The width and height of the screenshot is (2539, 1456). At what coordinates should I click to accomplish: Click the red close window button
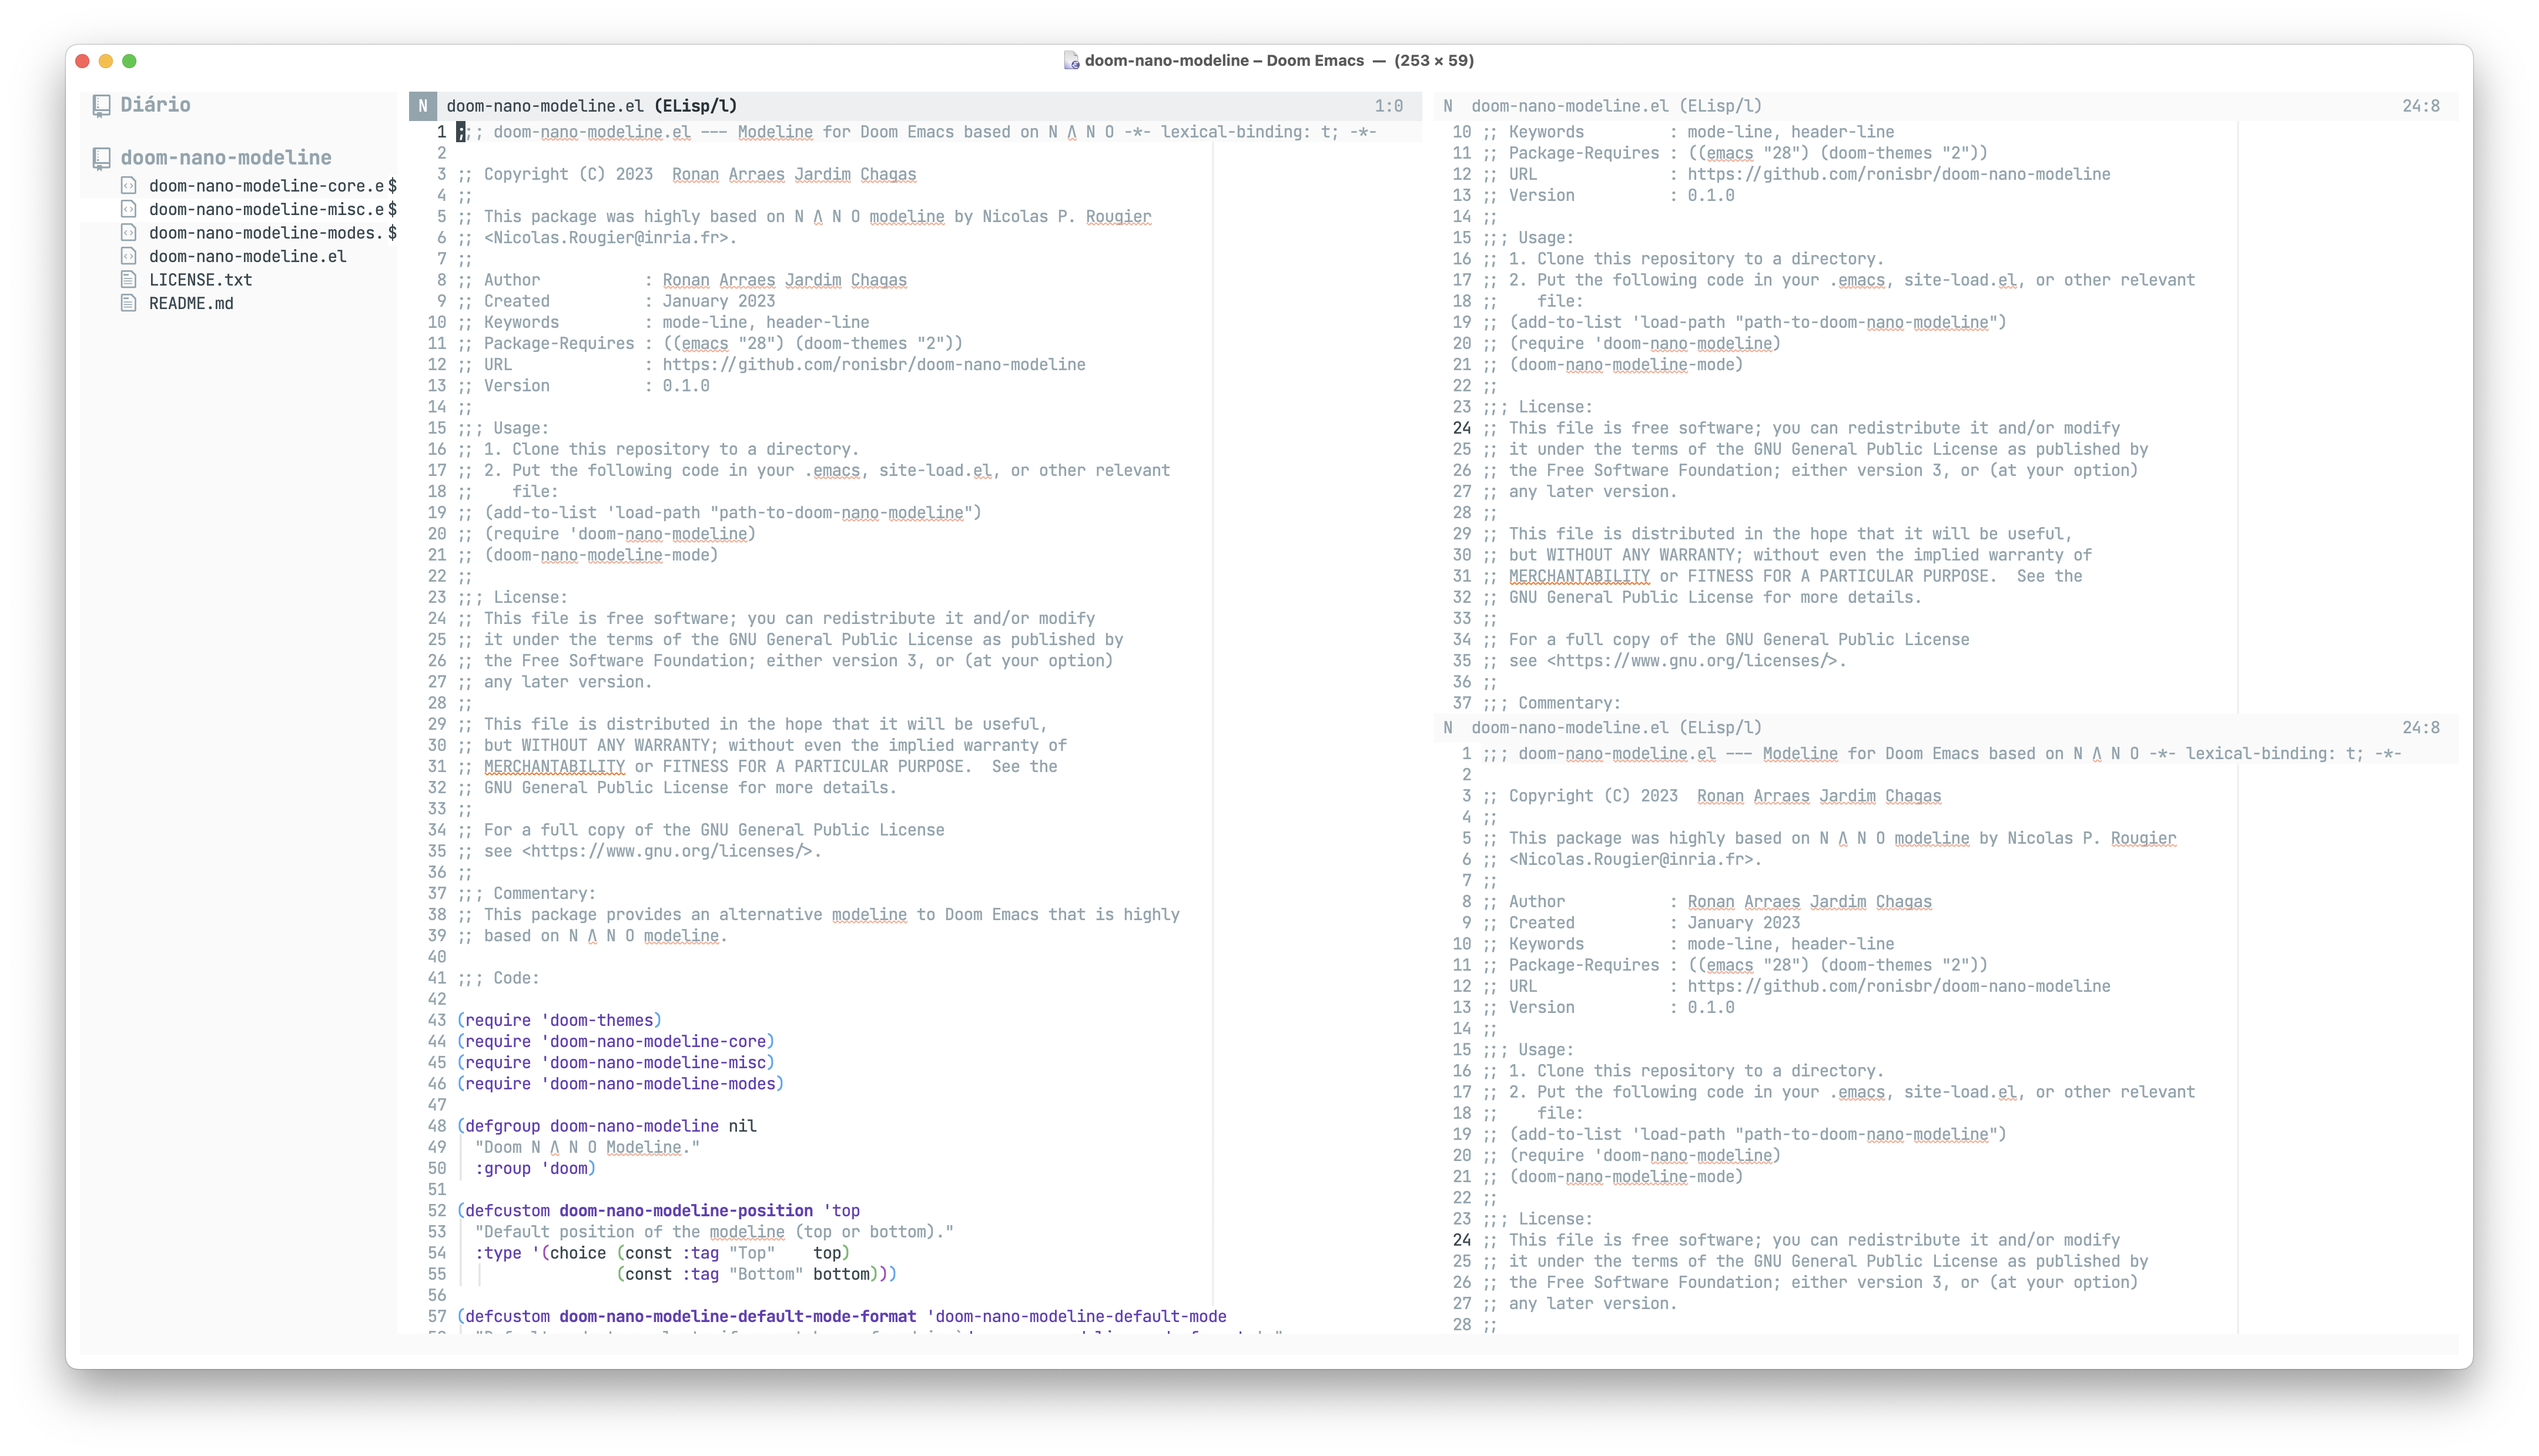pos(83,61)
